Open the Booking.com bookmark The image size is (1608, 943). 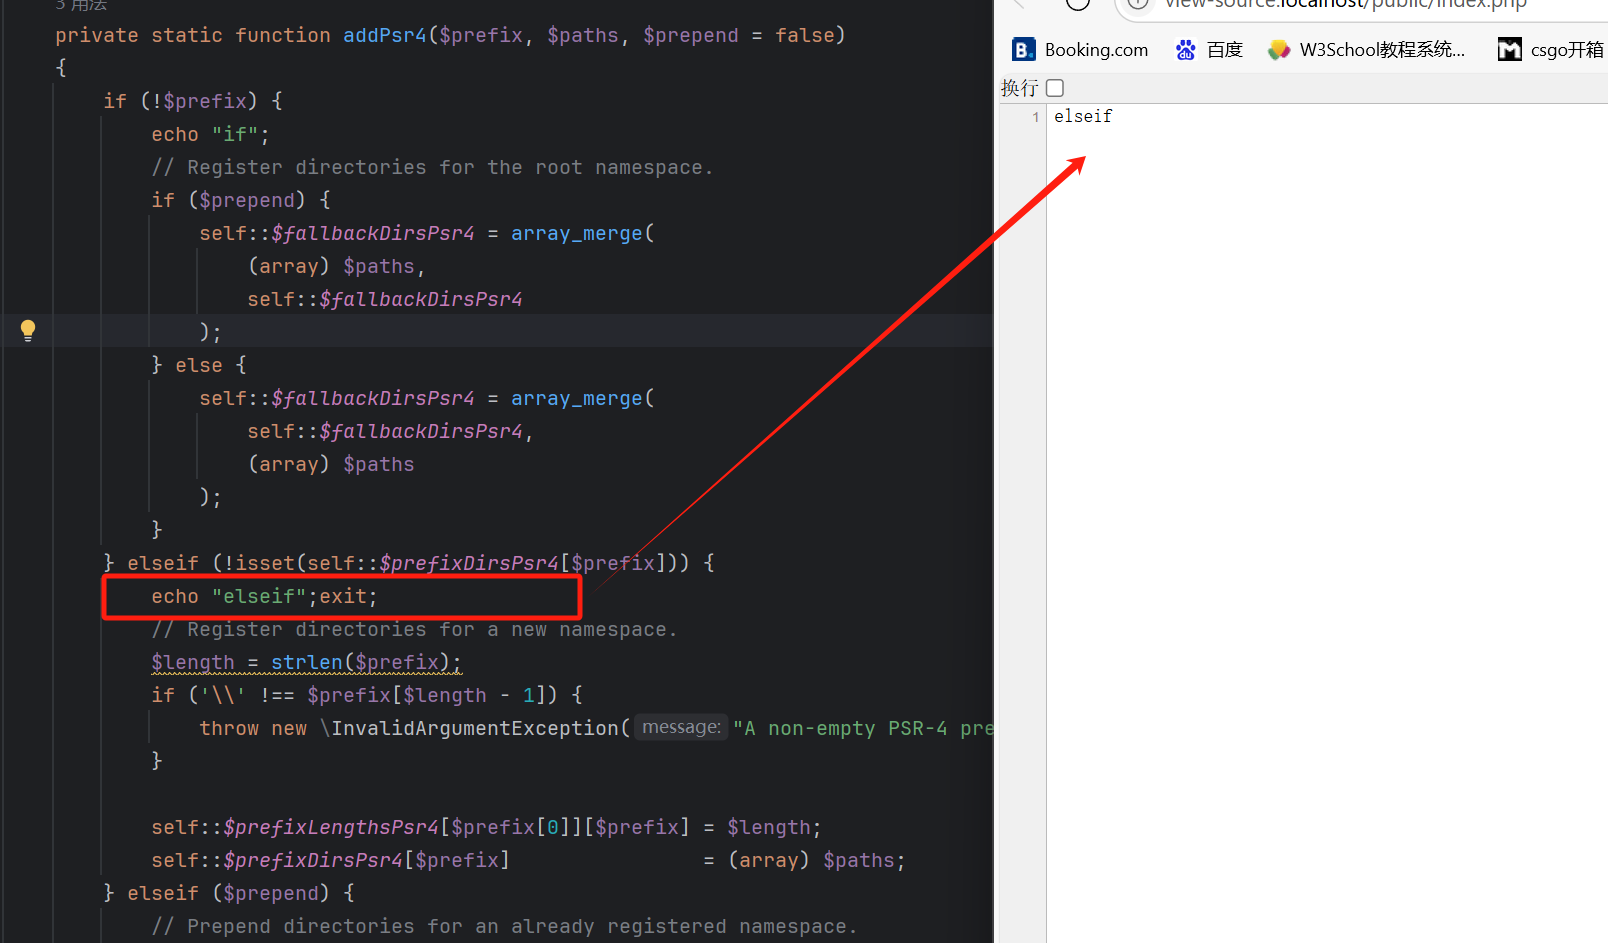pyautogui.click(x=1080, y=50)
